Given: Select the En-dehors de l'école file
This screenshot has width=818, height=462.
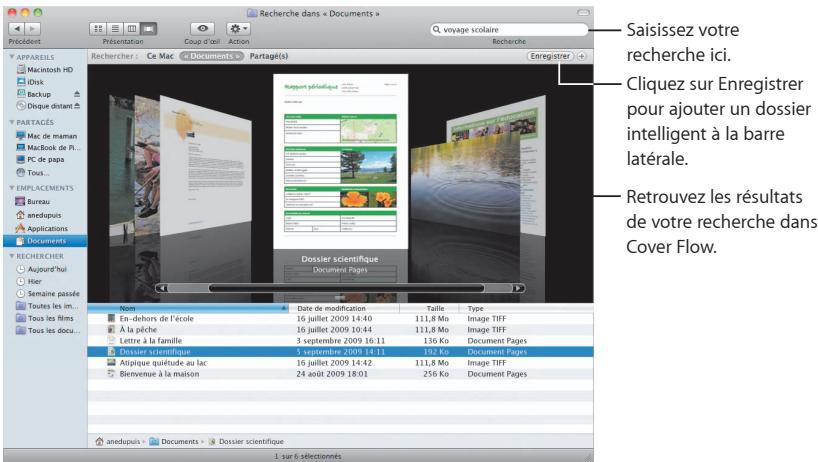Looking at the screenshot, I should pyautogui.click(x=340, y=319).
